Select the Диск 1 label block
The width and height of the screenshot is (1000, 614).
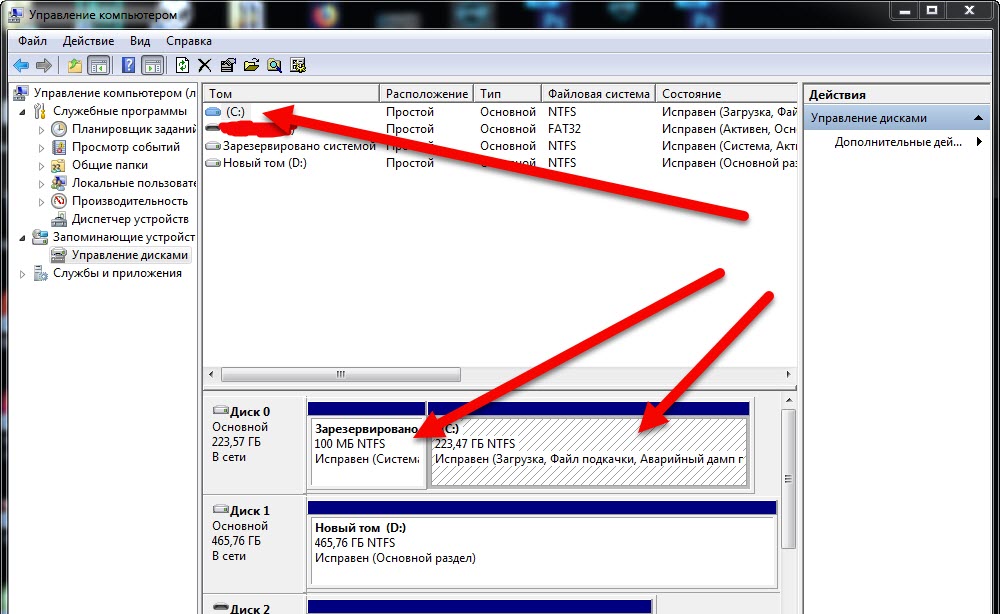pyautogui.click(x=254, y=543)
